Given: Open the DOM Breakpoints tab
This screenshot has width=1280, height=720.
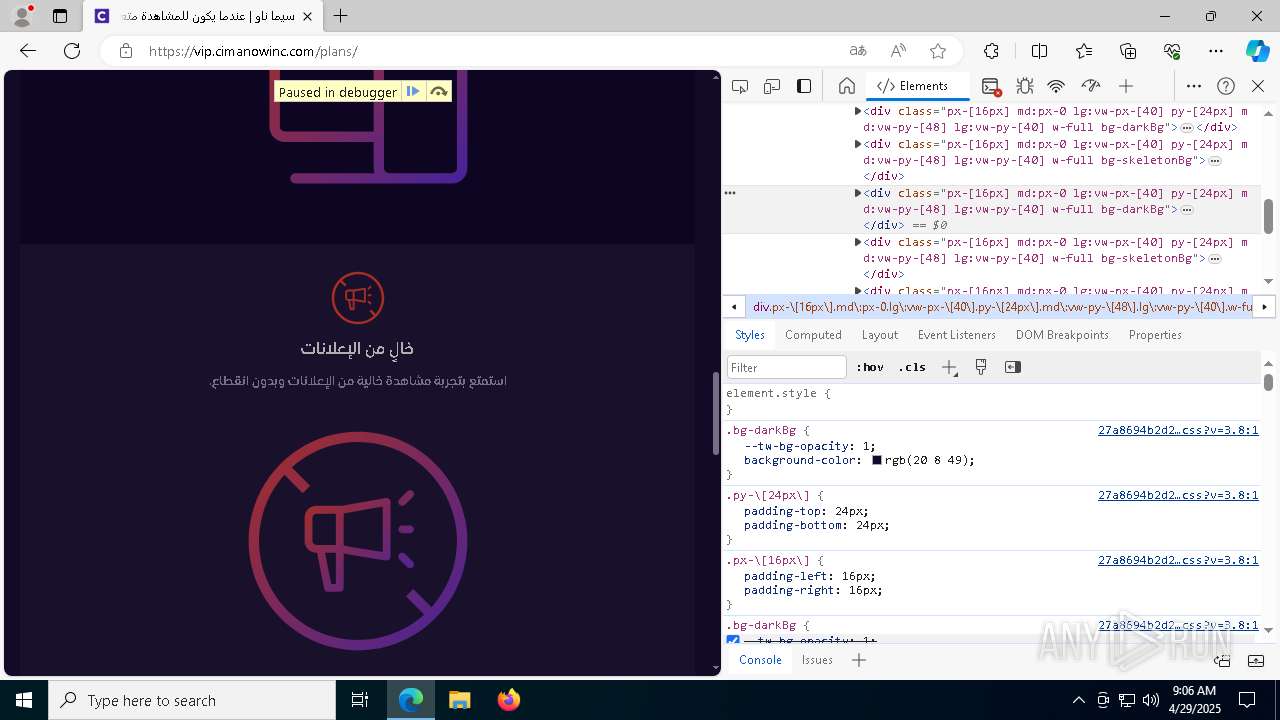Looking at the screenshot, I should click(x=1062, y=335).
